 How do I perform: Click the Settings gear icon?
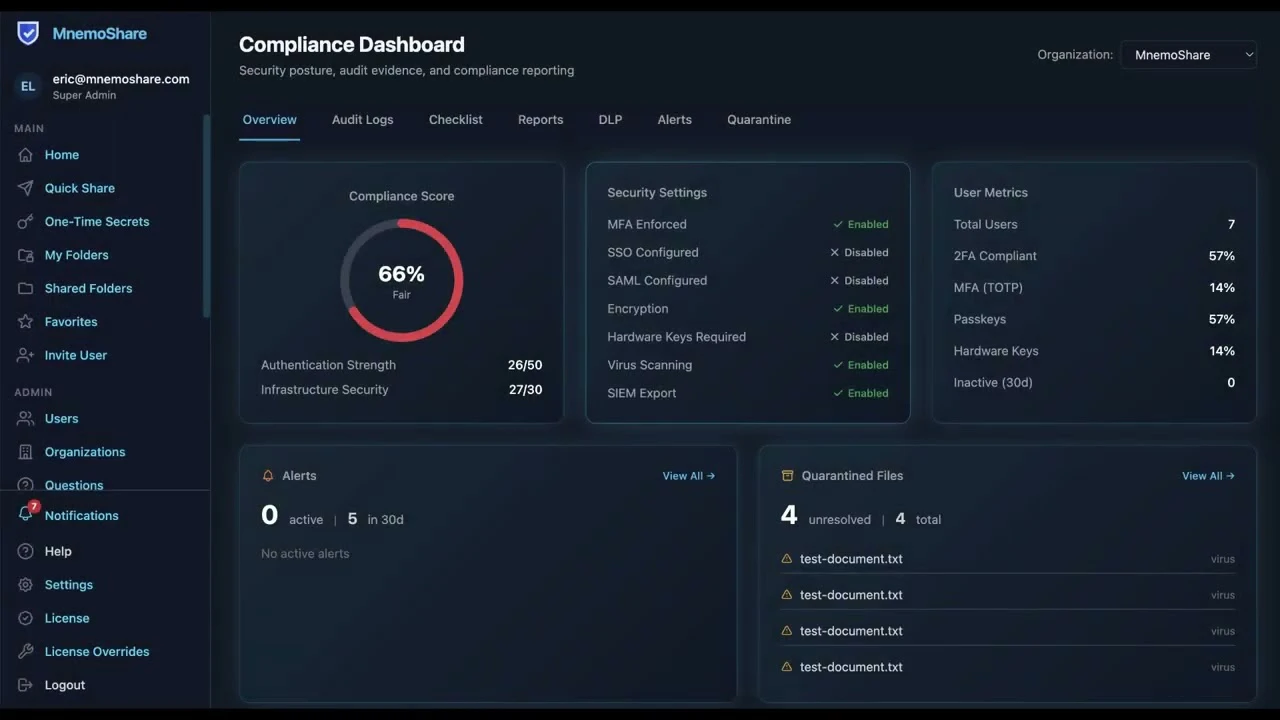click(x=26, y=585)
